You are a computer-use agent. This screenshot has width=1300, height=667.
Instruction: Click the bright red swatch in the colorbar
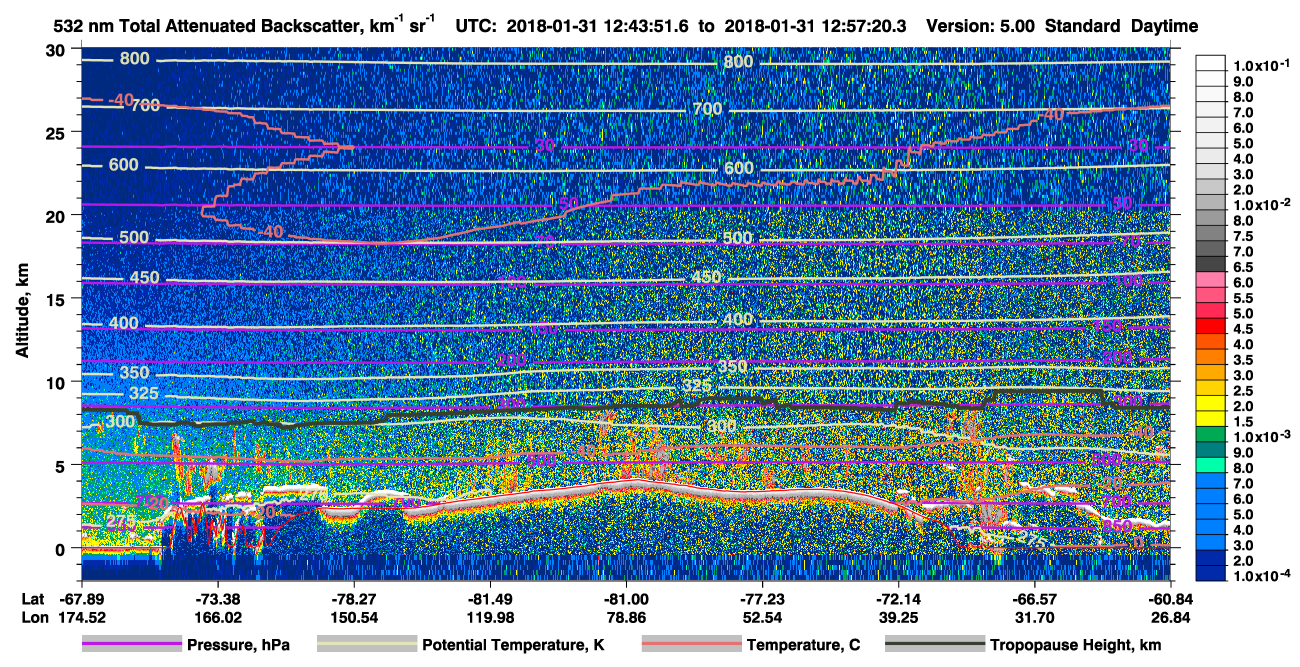coord(1211,326)
